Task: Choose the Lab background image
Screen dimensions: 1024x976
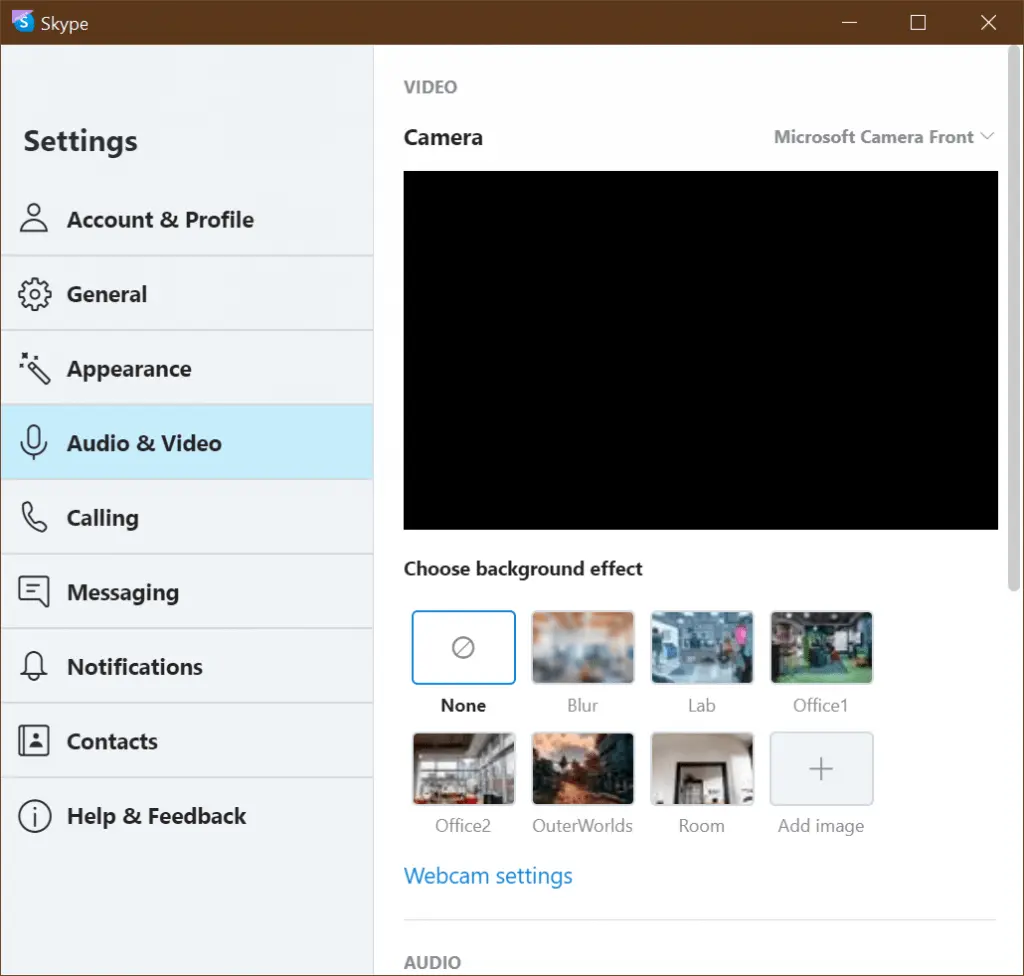Action: (x=701, y=648)
